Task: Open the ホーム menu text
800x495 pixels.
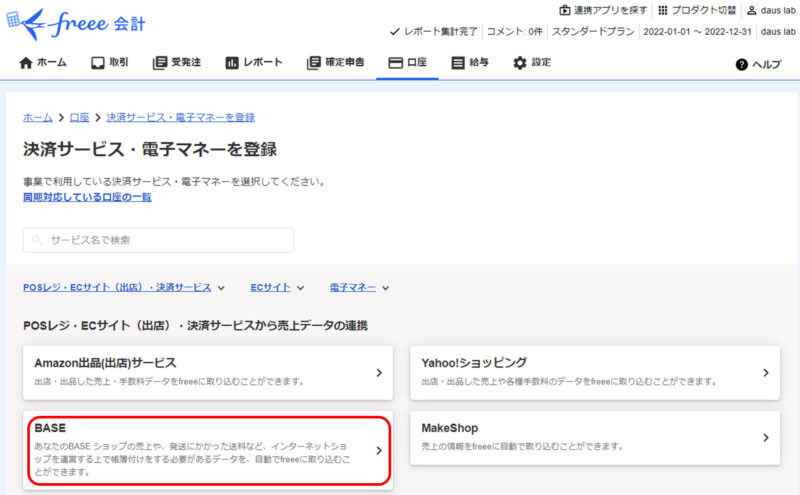Action: click(52, 62)
